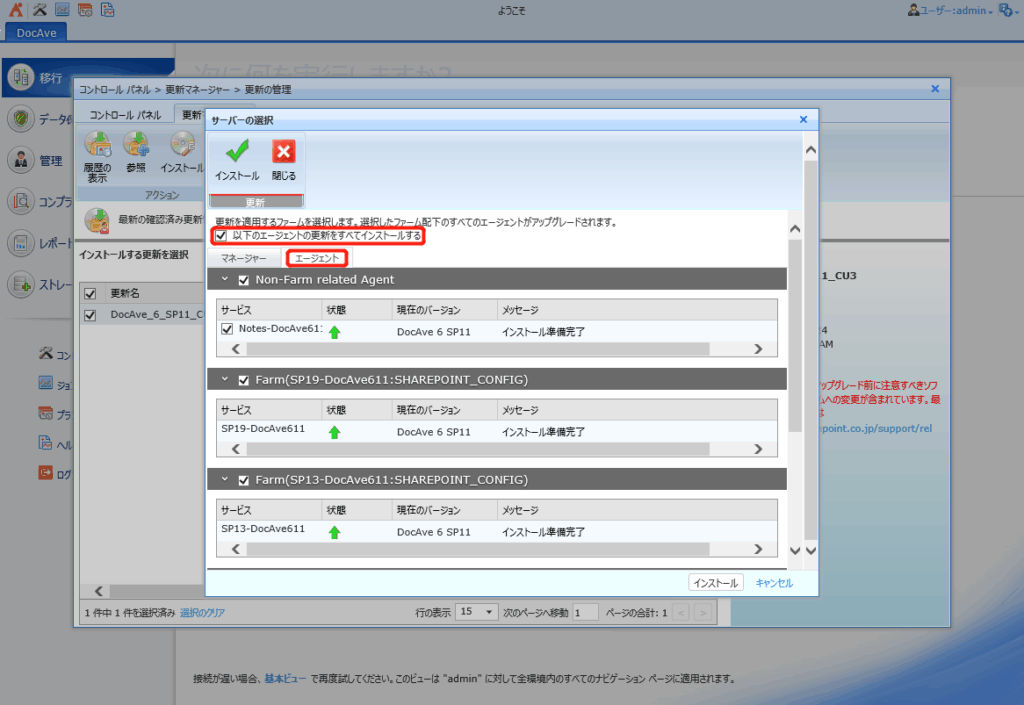Click the green arrow status for SP19-DocAve611
The height and width of the screenshot is (705, 1024).
tap(334, 432)
